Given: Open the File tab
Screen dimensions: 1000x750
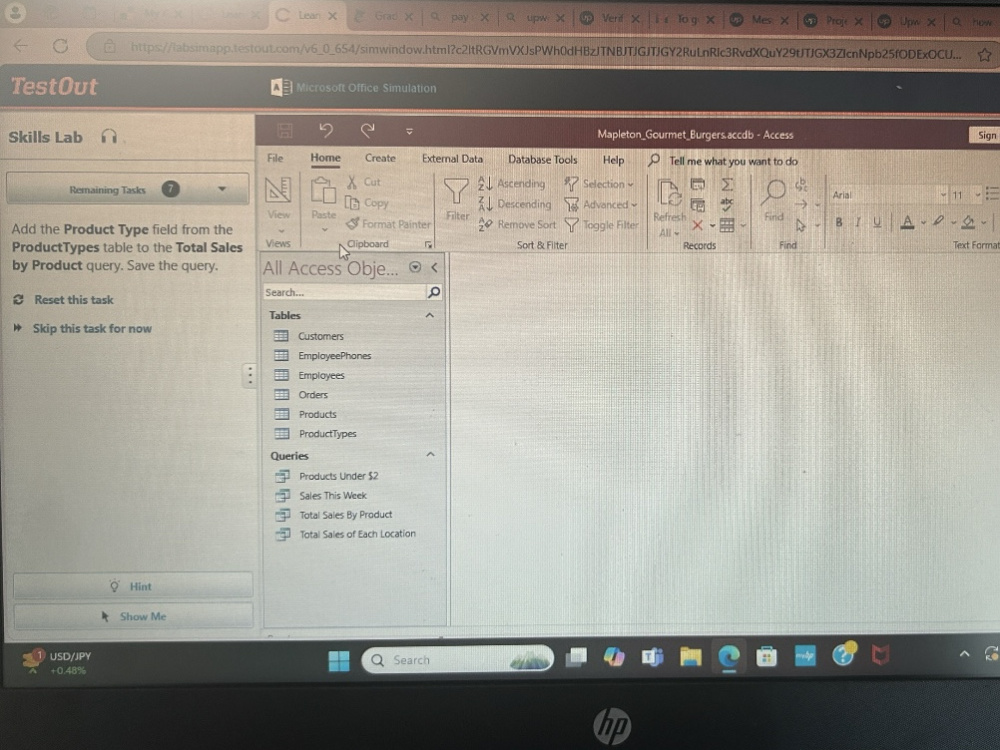Looking at the screenshot, I should (x=275, y=158).
